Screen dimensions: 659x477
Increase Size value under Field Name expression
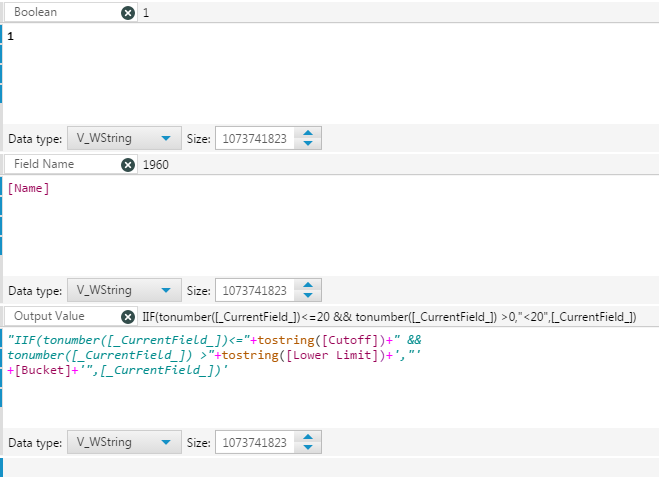coord(308,285)
